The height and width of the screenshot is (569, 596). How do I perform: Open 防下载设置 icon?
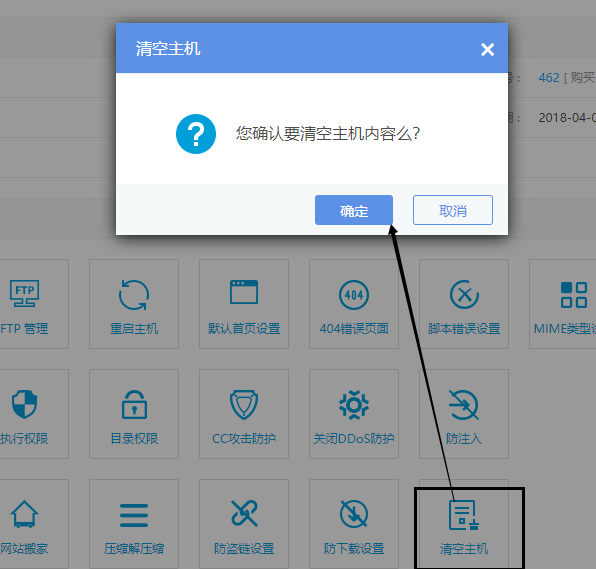coord(354,514)
